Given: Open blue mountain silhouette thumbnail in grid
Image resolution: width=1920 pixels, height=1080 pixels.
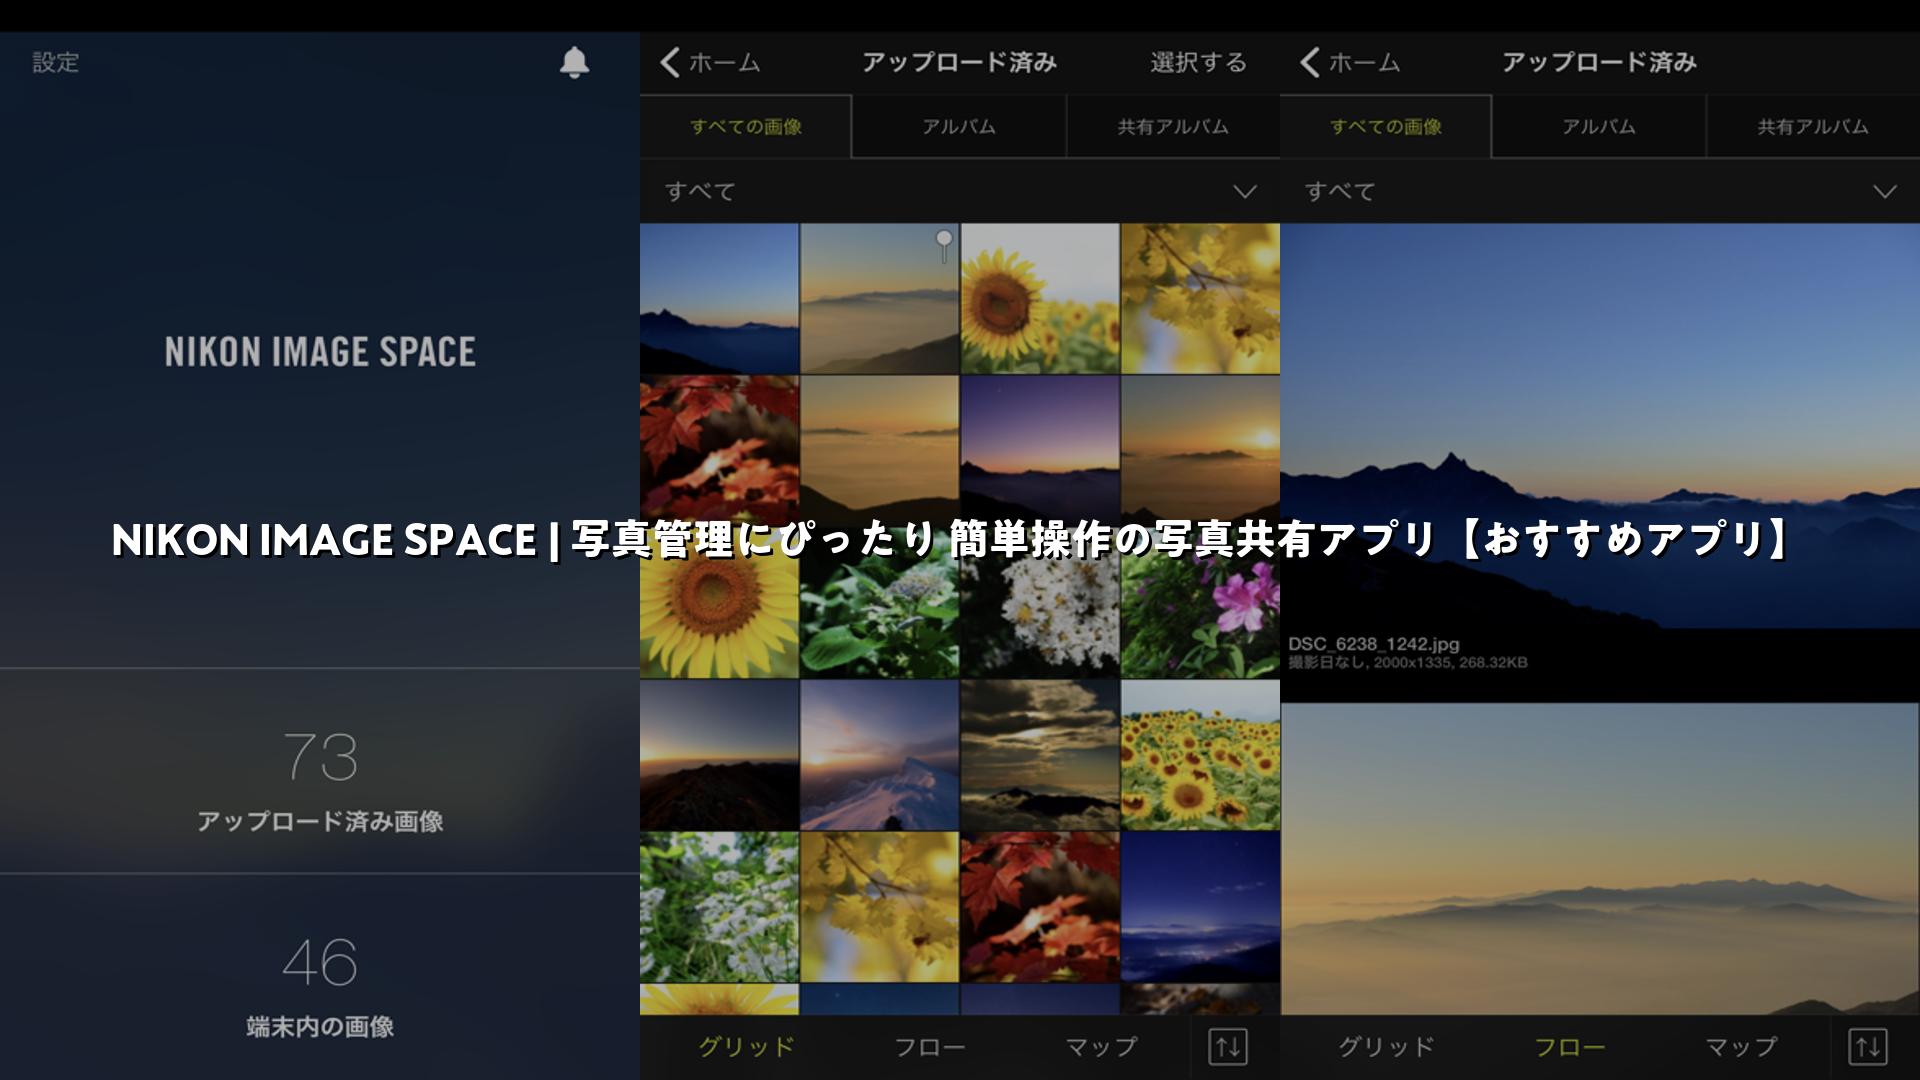Looking at the screenshot, I should [719, 299].
